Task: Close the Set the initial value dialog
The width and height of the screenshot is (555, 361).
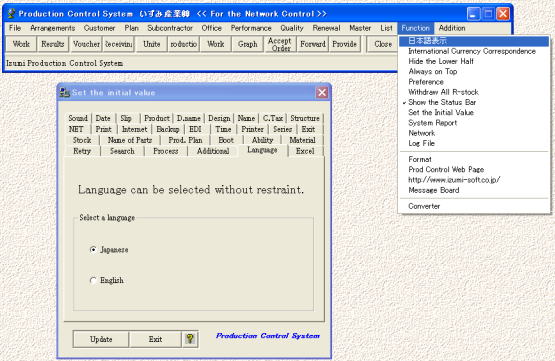Action: coord(322,93)
